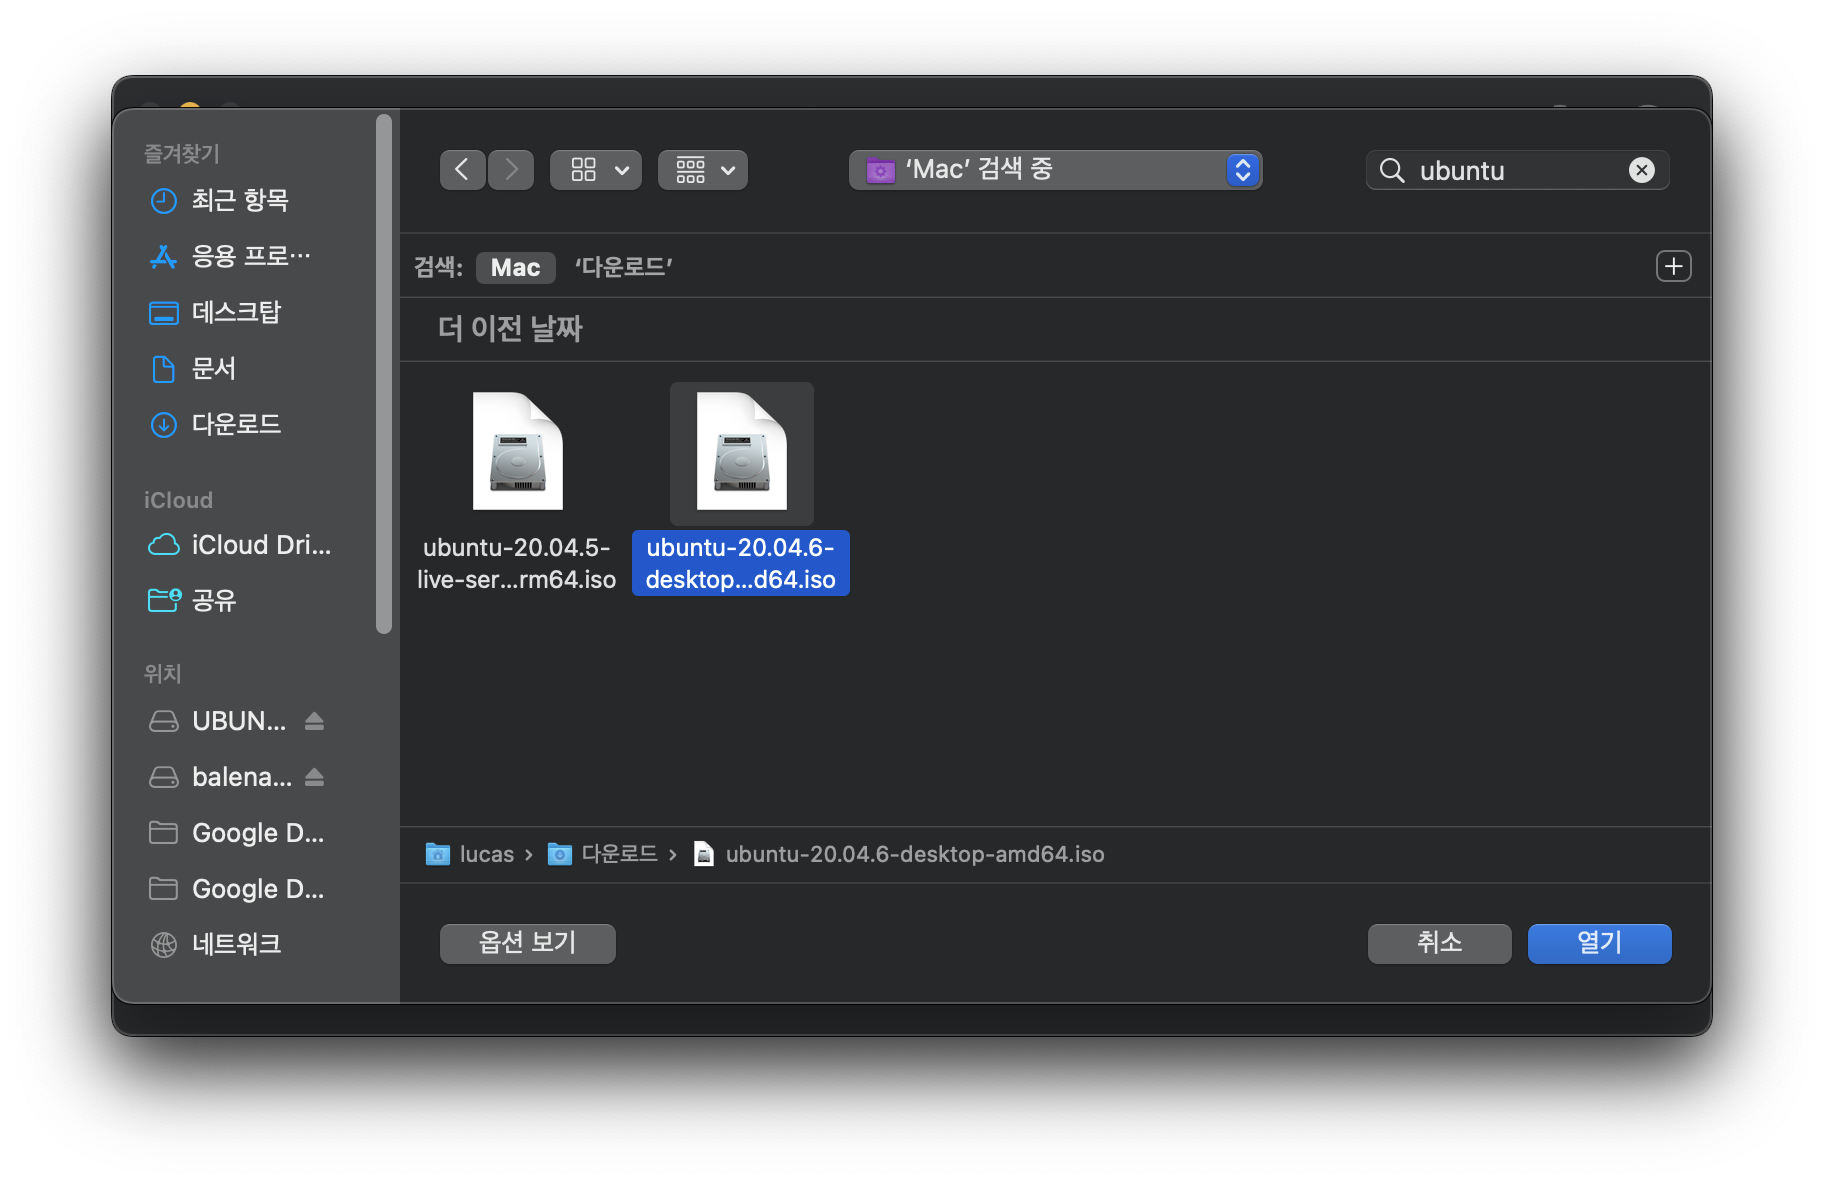
Task: Click the 취소 button
Action: pos(1439,943)
